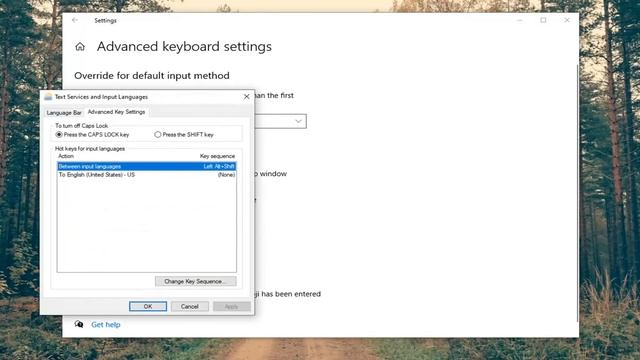Open the Get help link
Screen dimensions: 640x360
106,324
